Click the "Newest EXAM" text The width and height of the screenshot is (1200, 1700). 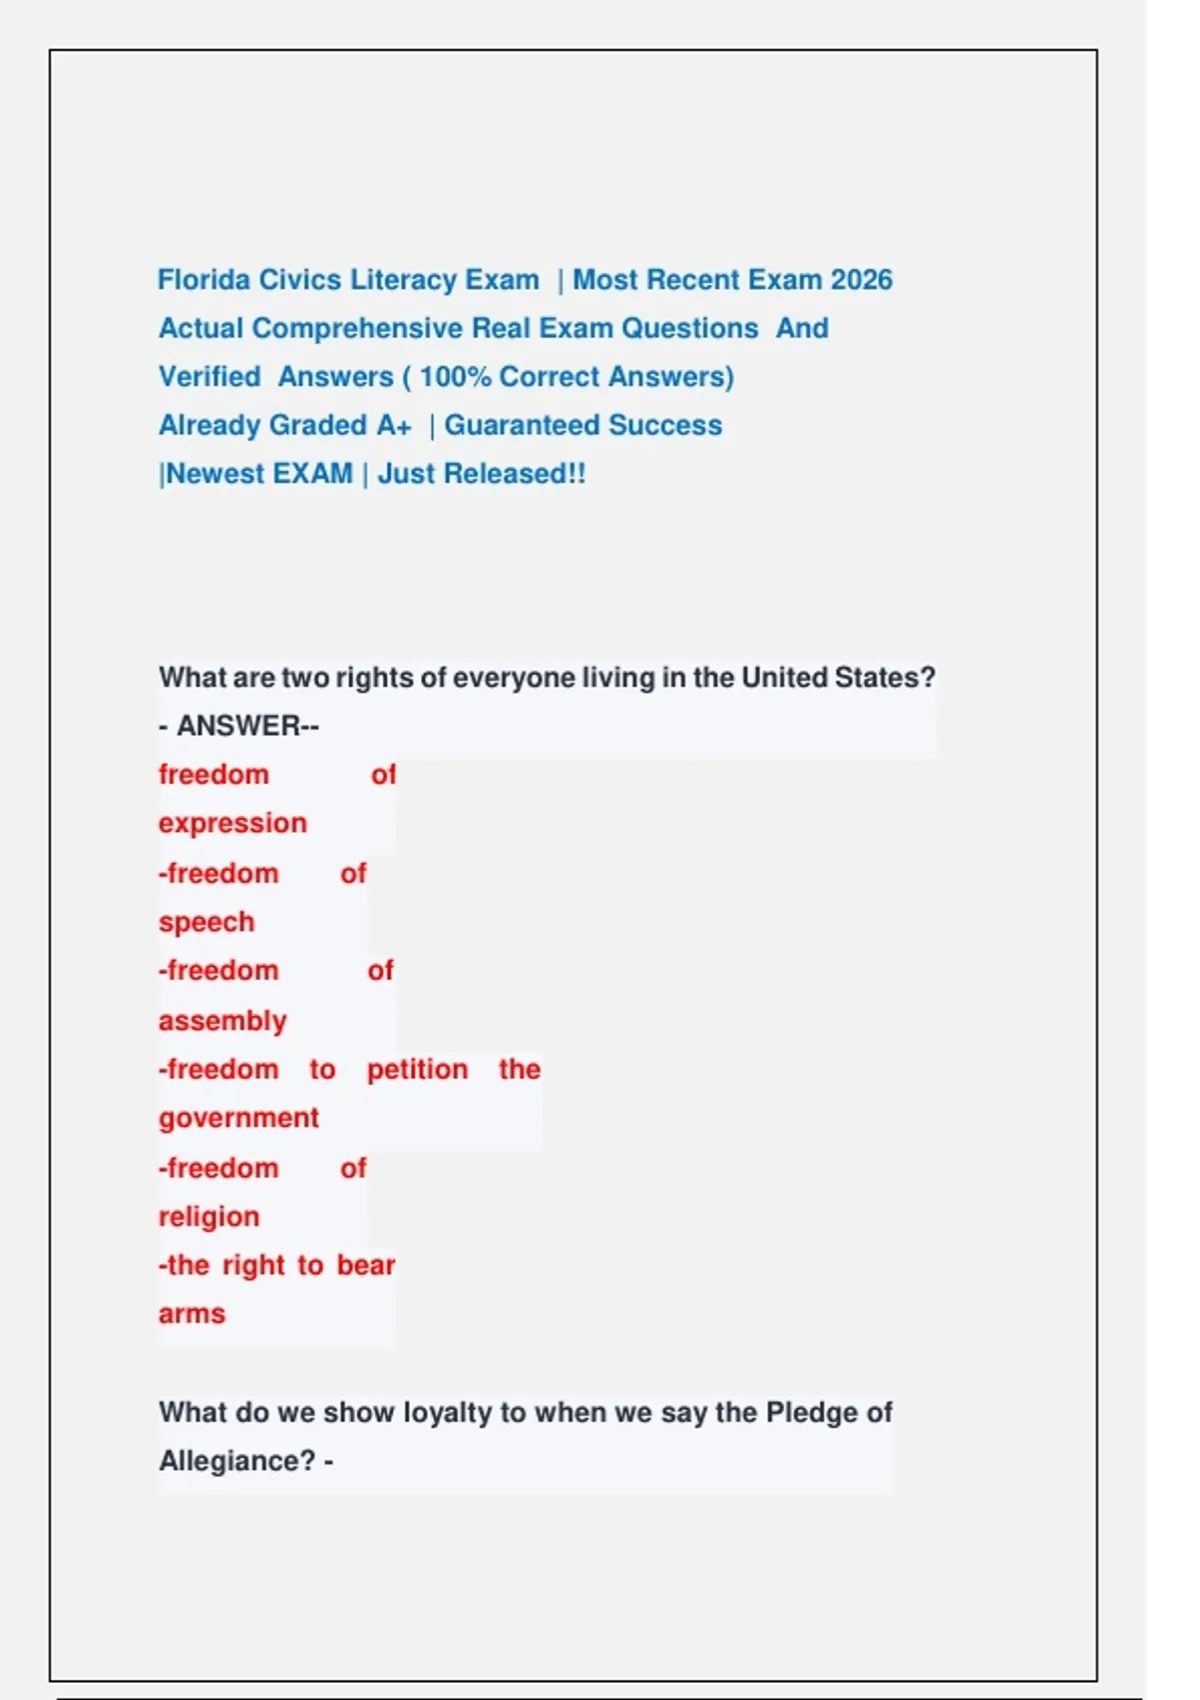[x=258, y=473]
